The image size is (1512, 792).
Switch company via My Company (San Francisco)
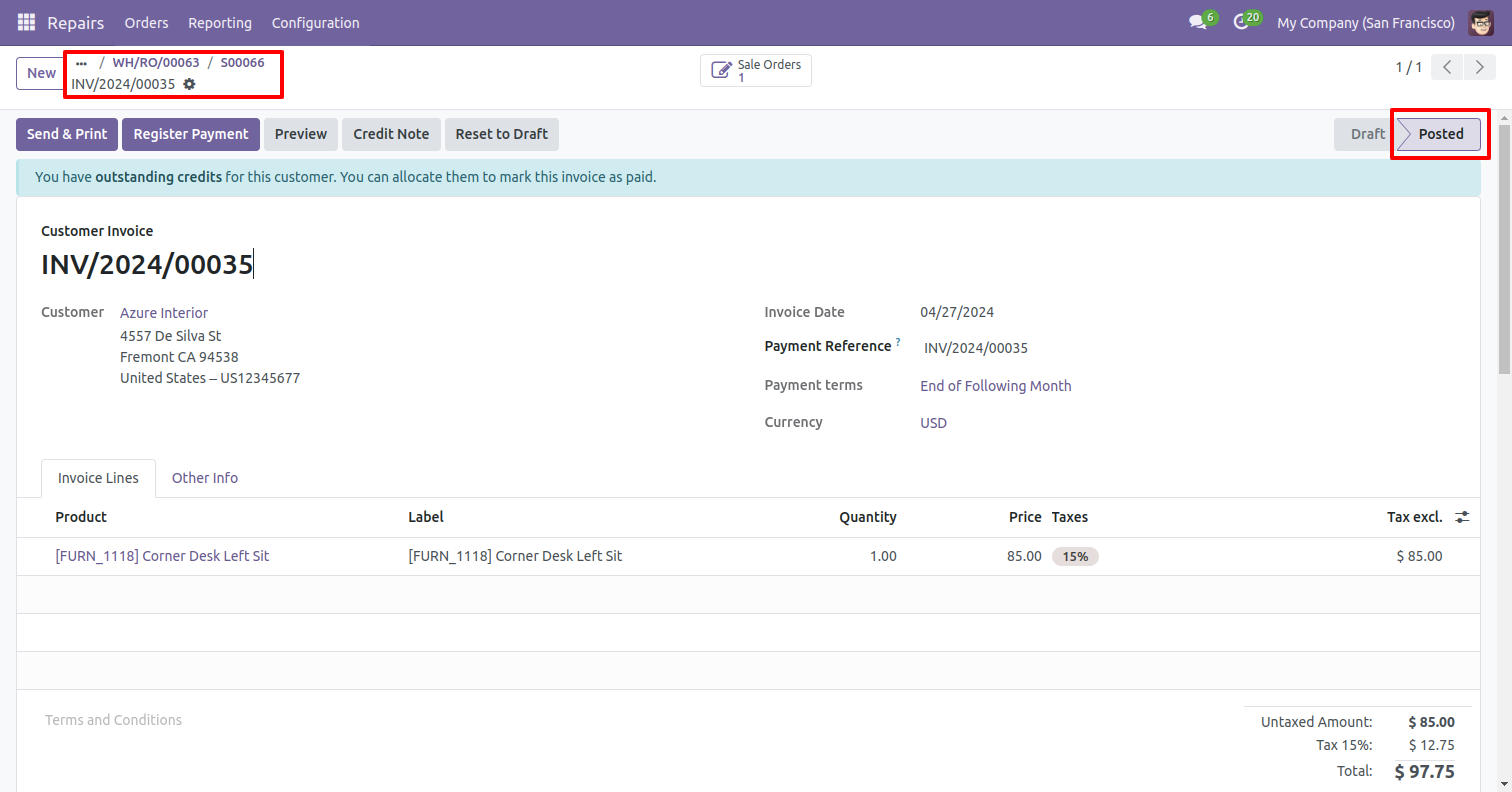(1366, 22)
